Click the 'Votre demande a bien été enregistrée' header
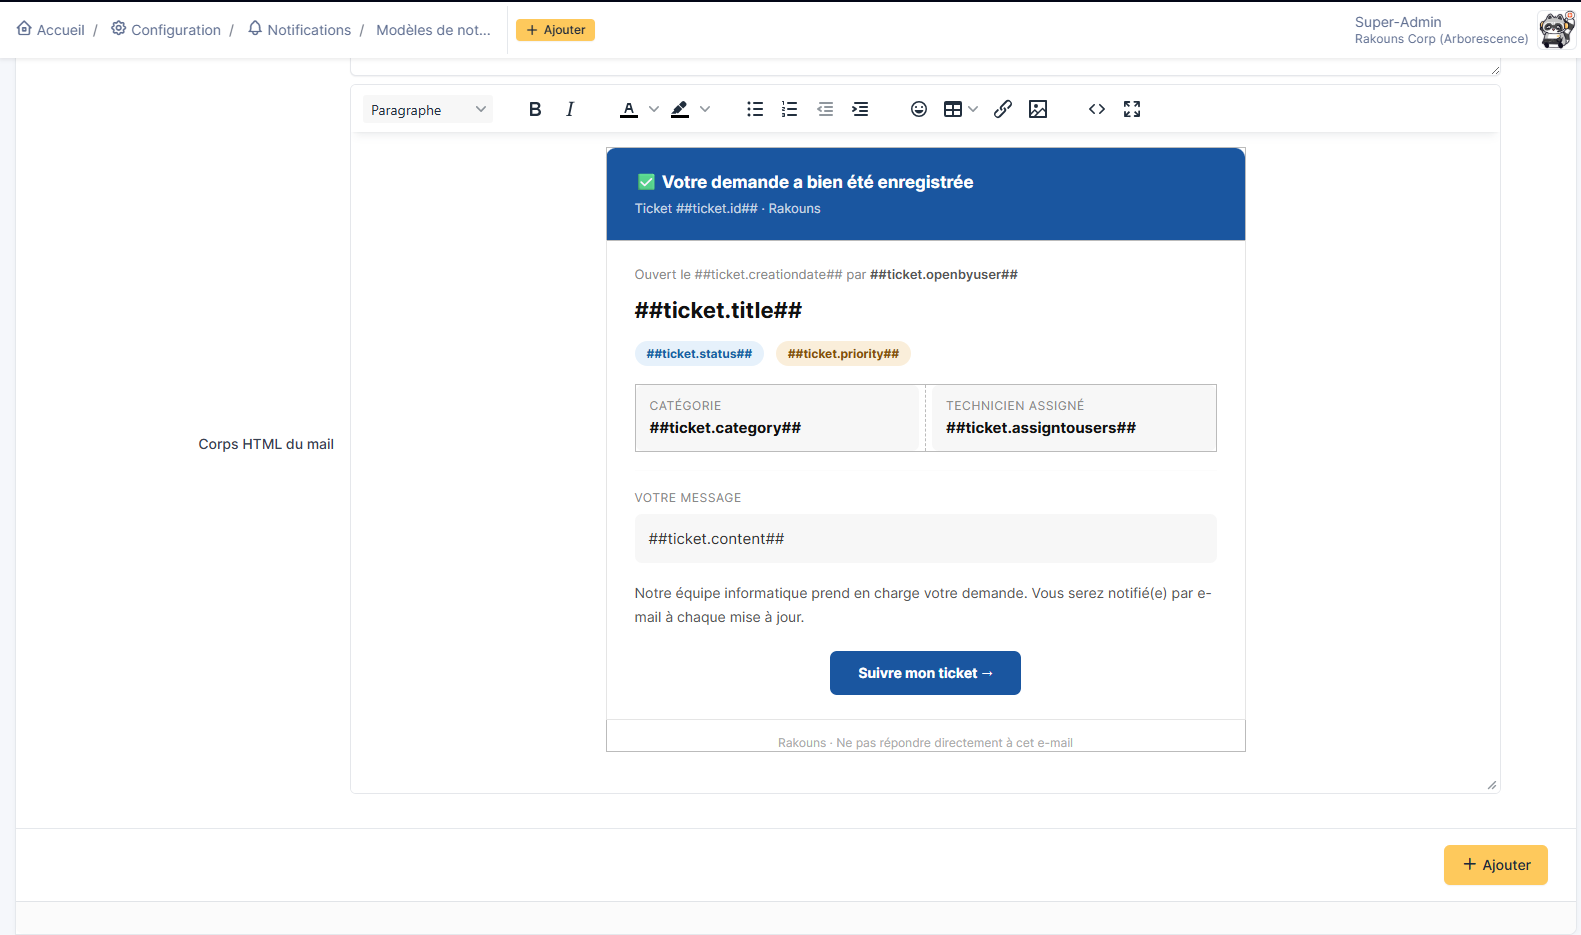Viewport: 1581px width, 935px height. (x=817, y=182)
